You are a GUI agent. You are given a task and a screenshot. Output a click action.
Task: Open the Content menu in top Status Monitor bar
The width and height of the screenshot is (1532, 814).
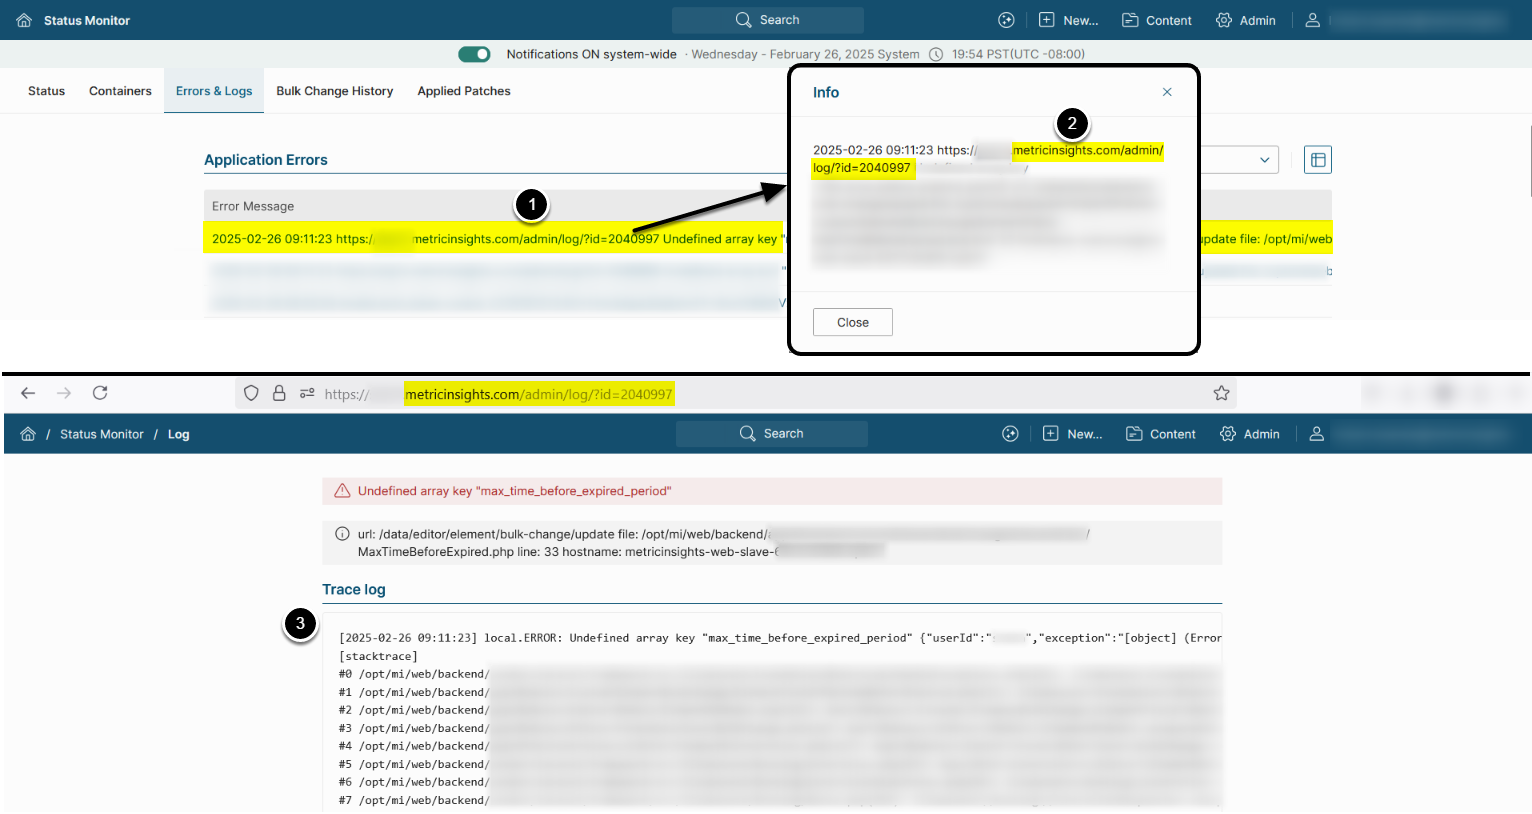click(x=1157, y=20)
